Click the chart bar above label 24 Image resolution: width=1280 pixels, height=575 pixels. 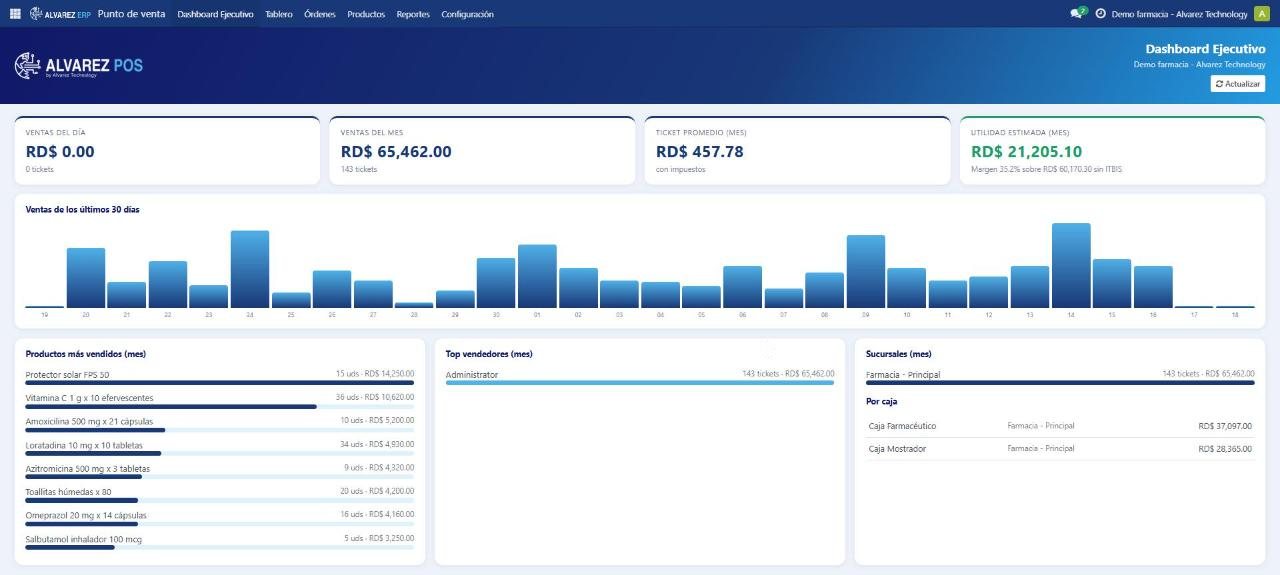pyautogui.click(x=250, y=269)
